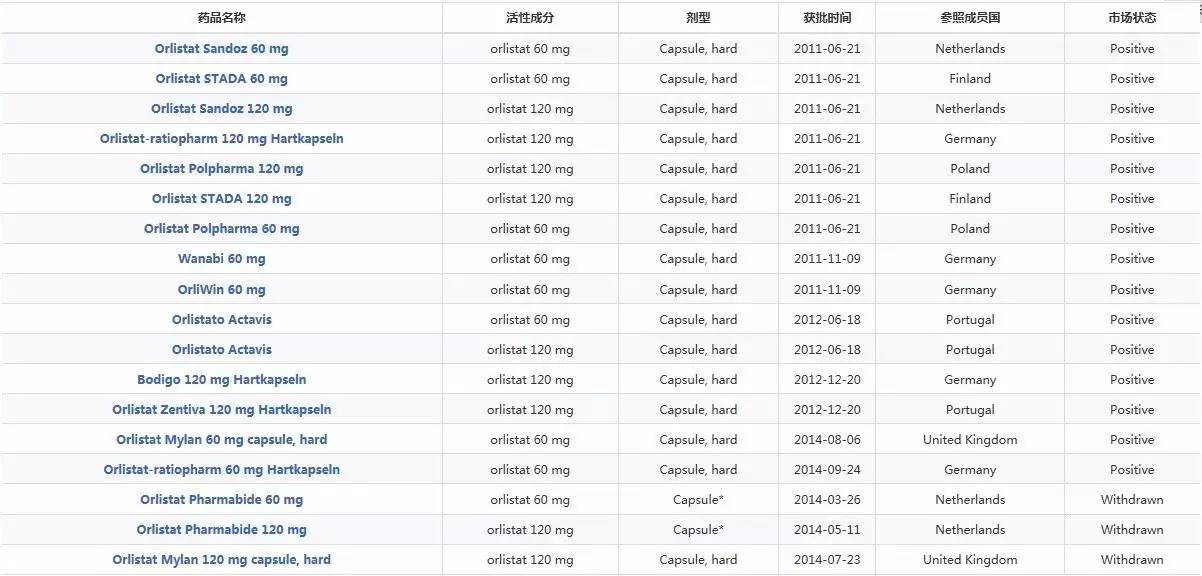This screenshot has width=1202, height=576.
Task: Sort by the 活性成分 column header
Action: click(530, 18)
